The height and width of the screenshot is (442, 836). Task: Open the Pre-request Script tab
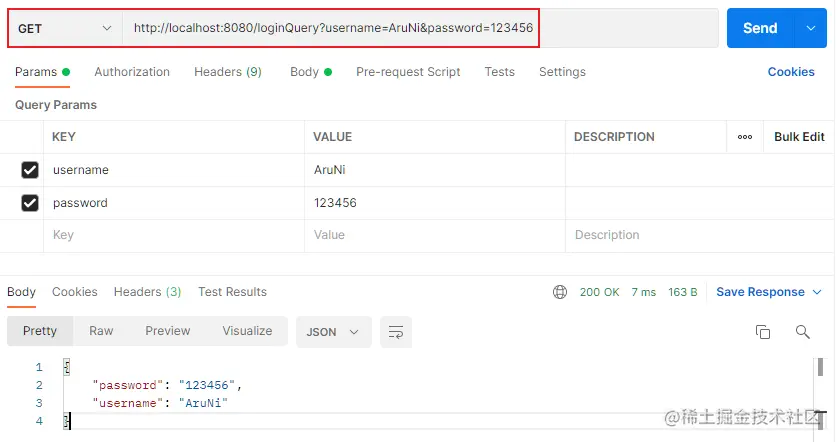pyautogui.click(x=408, y=72)
